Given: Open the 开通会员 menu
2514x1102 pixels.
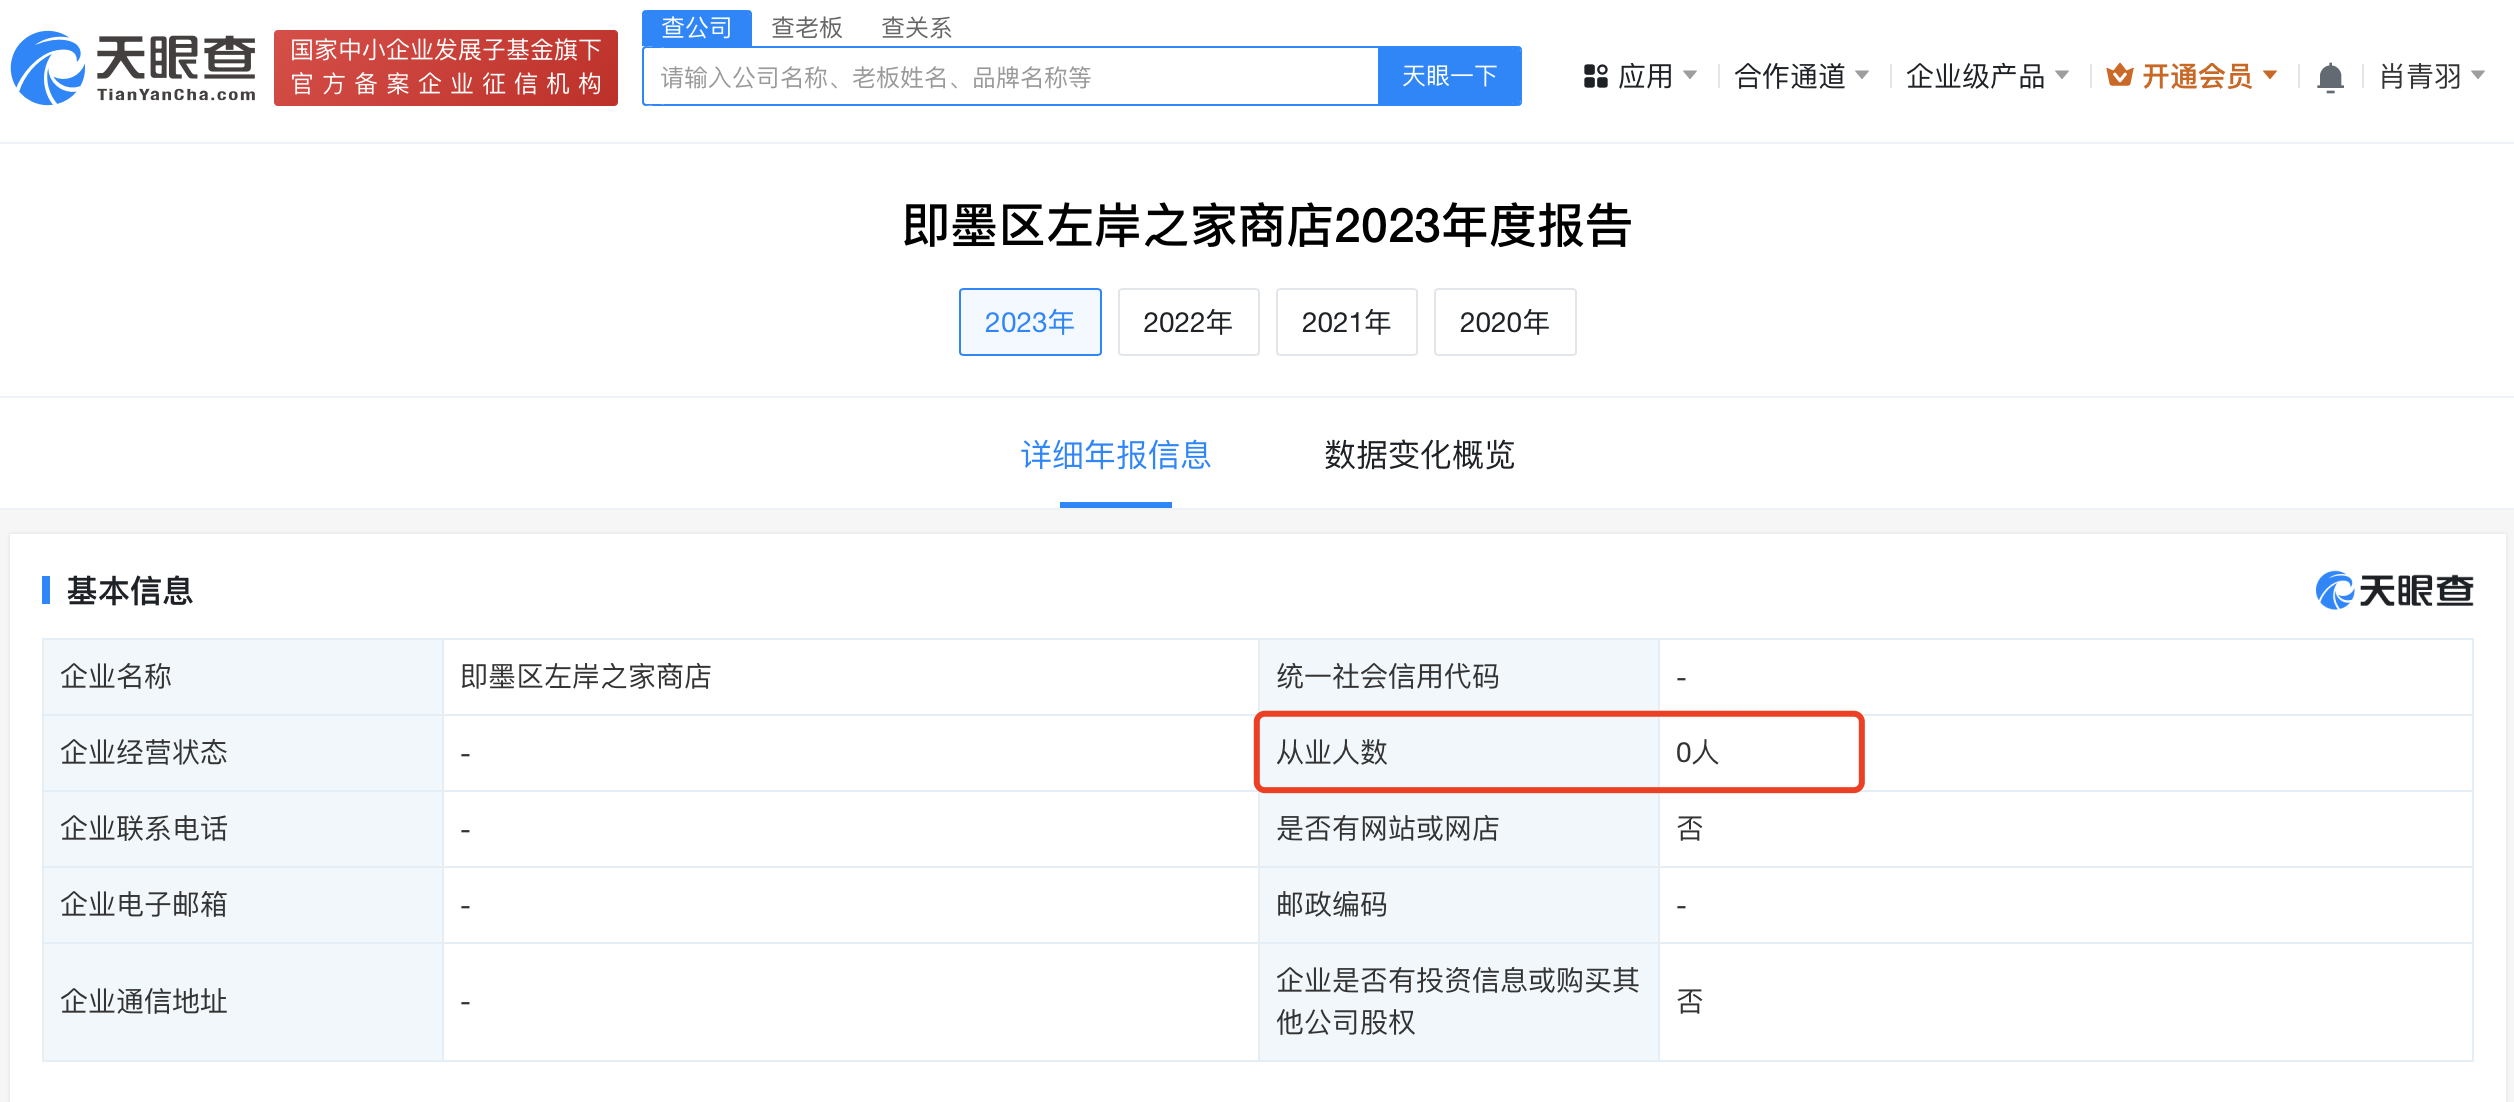Looking at the screenshot, I should pos(2197,75).
